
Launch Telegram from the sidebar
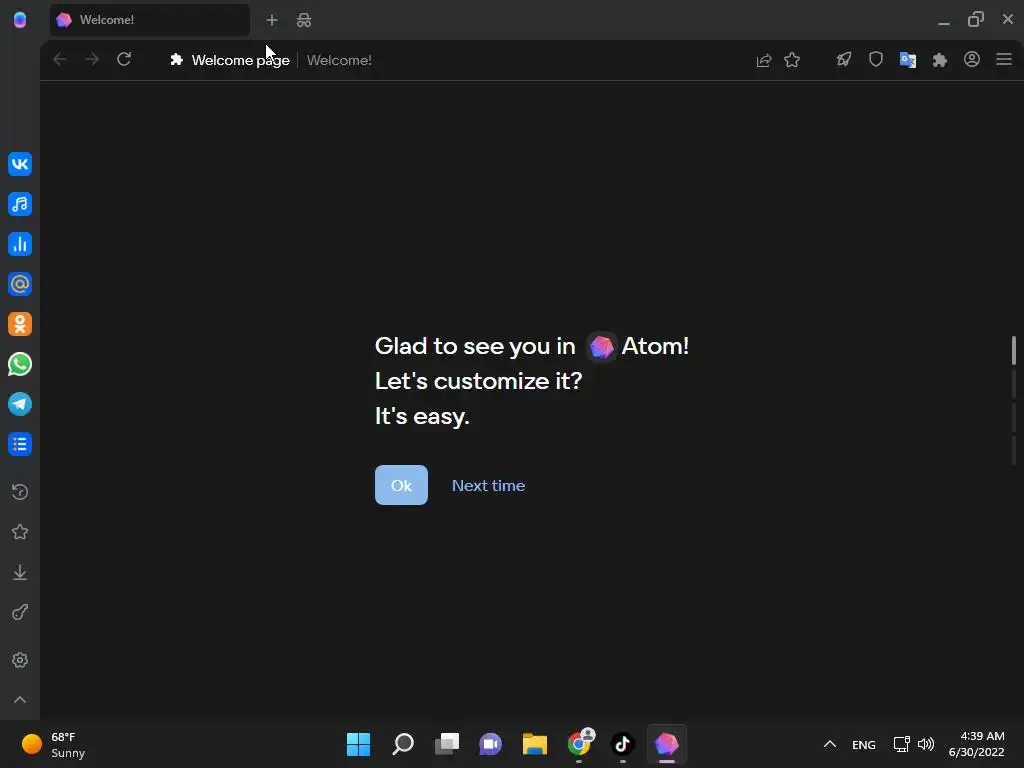(20, 404)
